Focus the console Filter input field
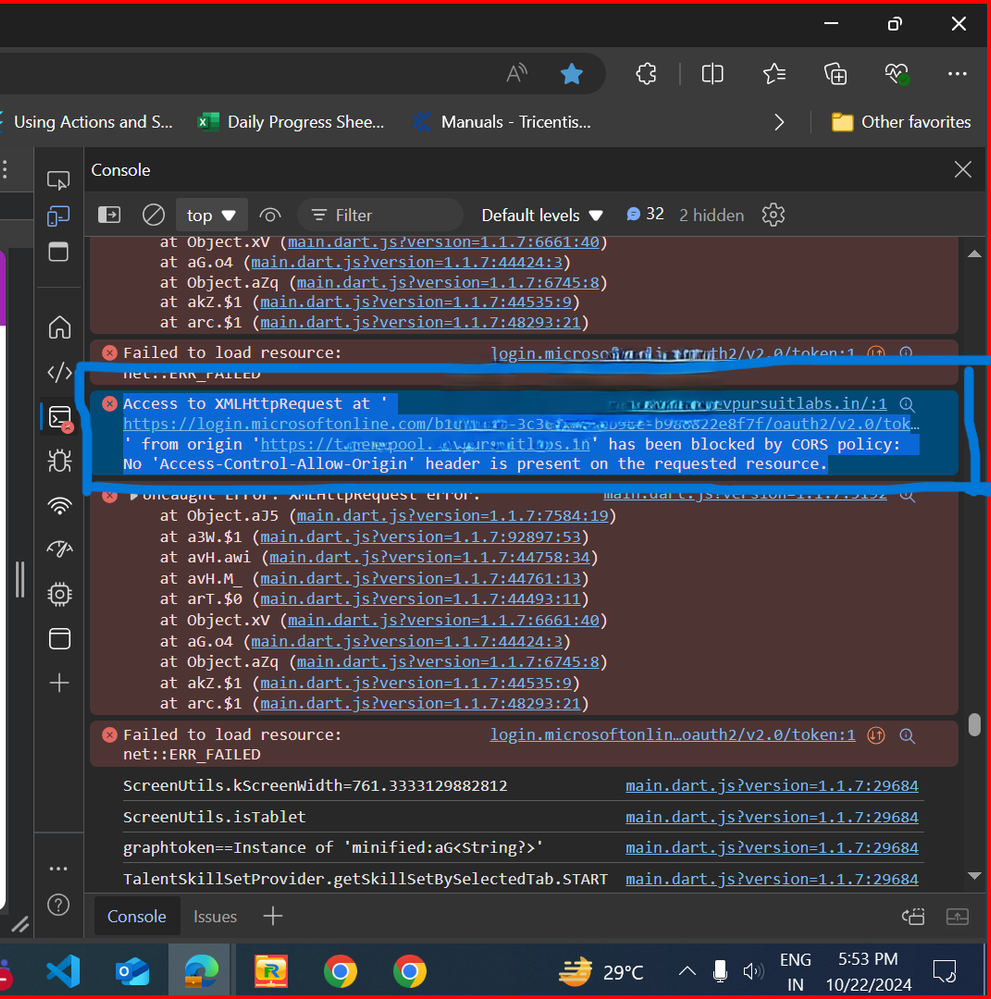991x999 pixels. pyautogui.click(x=380, y=215)
